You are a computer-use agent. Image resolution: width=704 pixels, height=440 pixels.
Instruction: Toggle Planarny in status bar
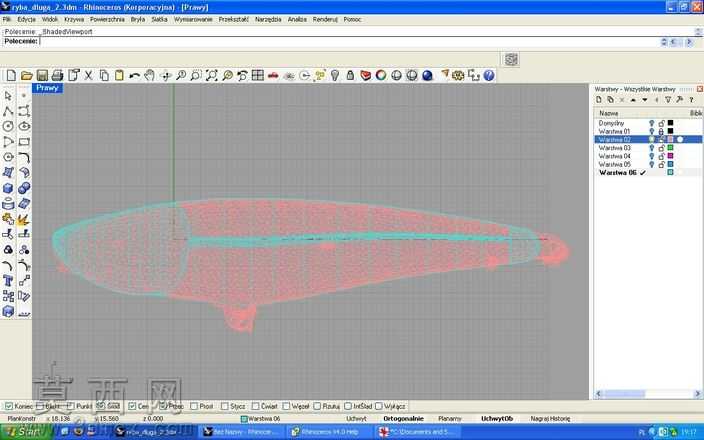tap(449, 418)
